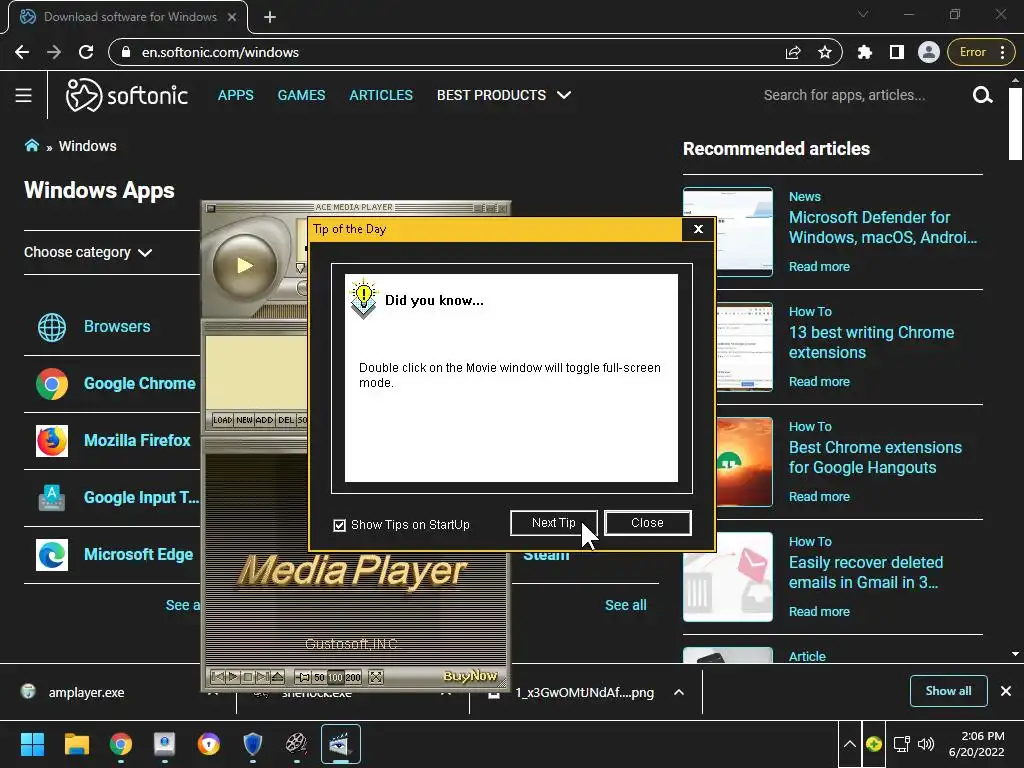Click the eject button in movie window toolbar

[x=278, y=677]
